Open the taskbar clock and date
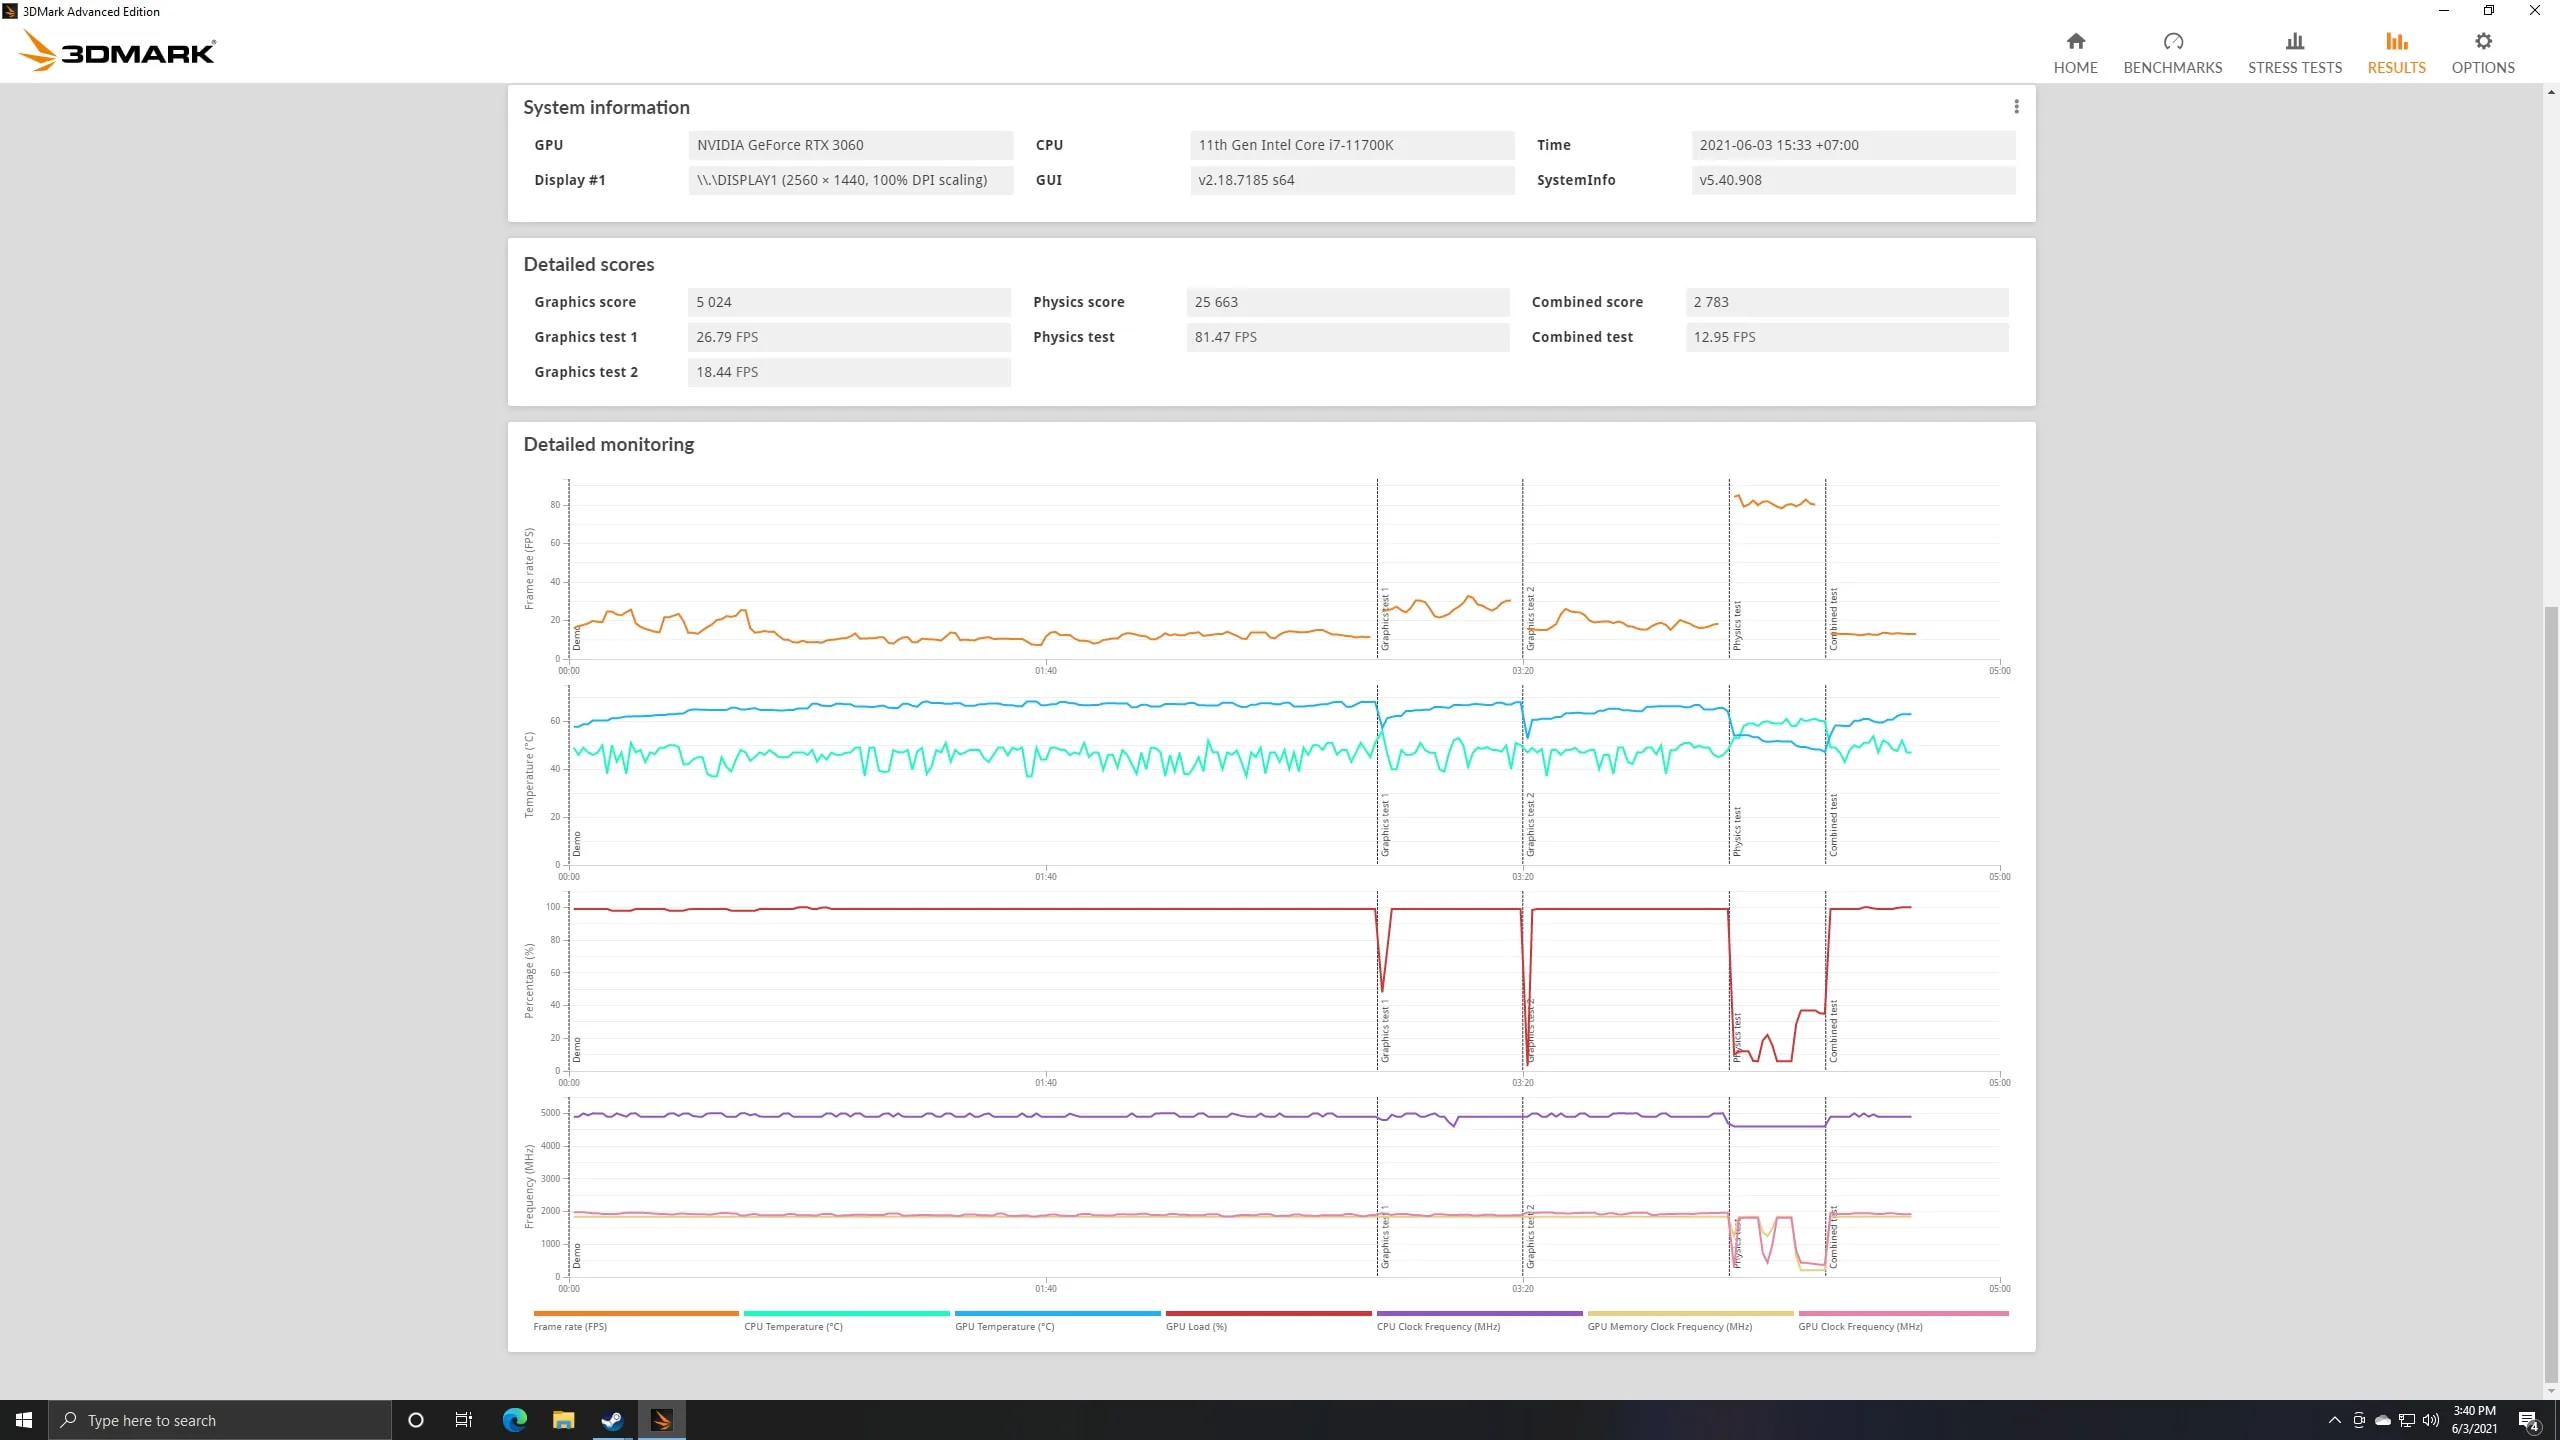The image size is (2560, 1440). point(2475,1420)
